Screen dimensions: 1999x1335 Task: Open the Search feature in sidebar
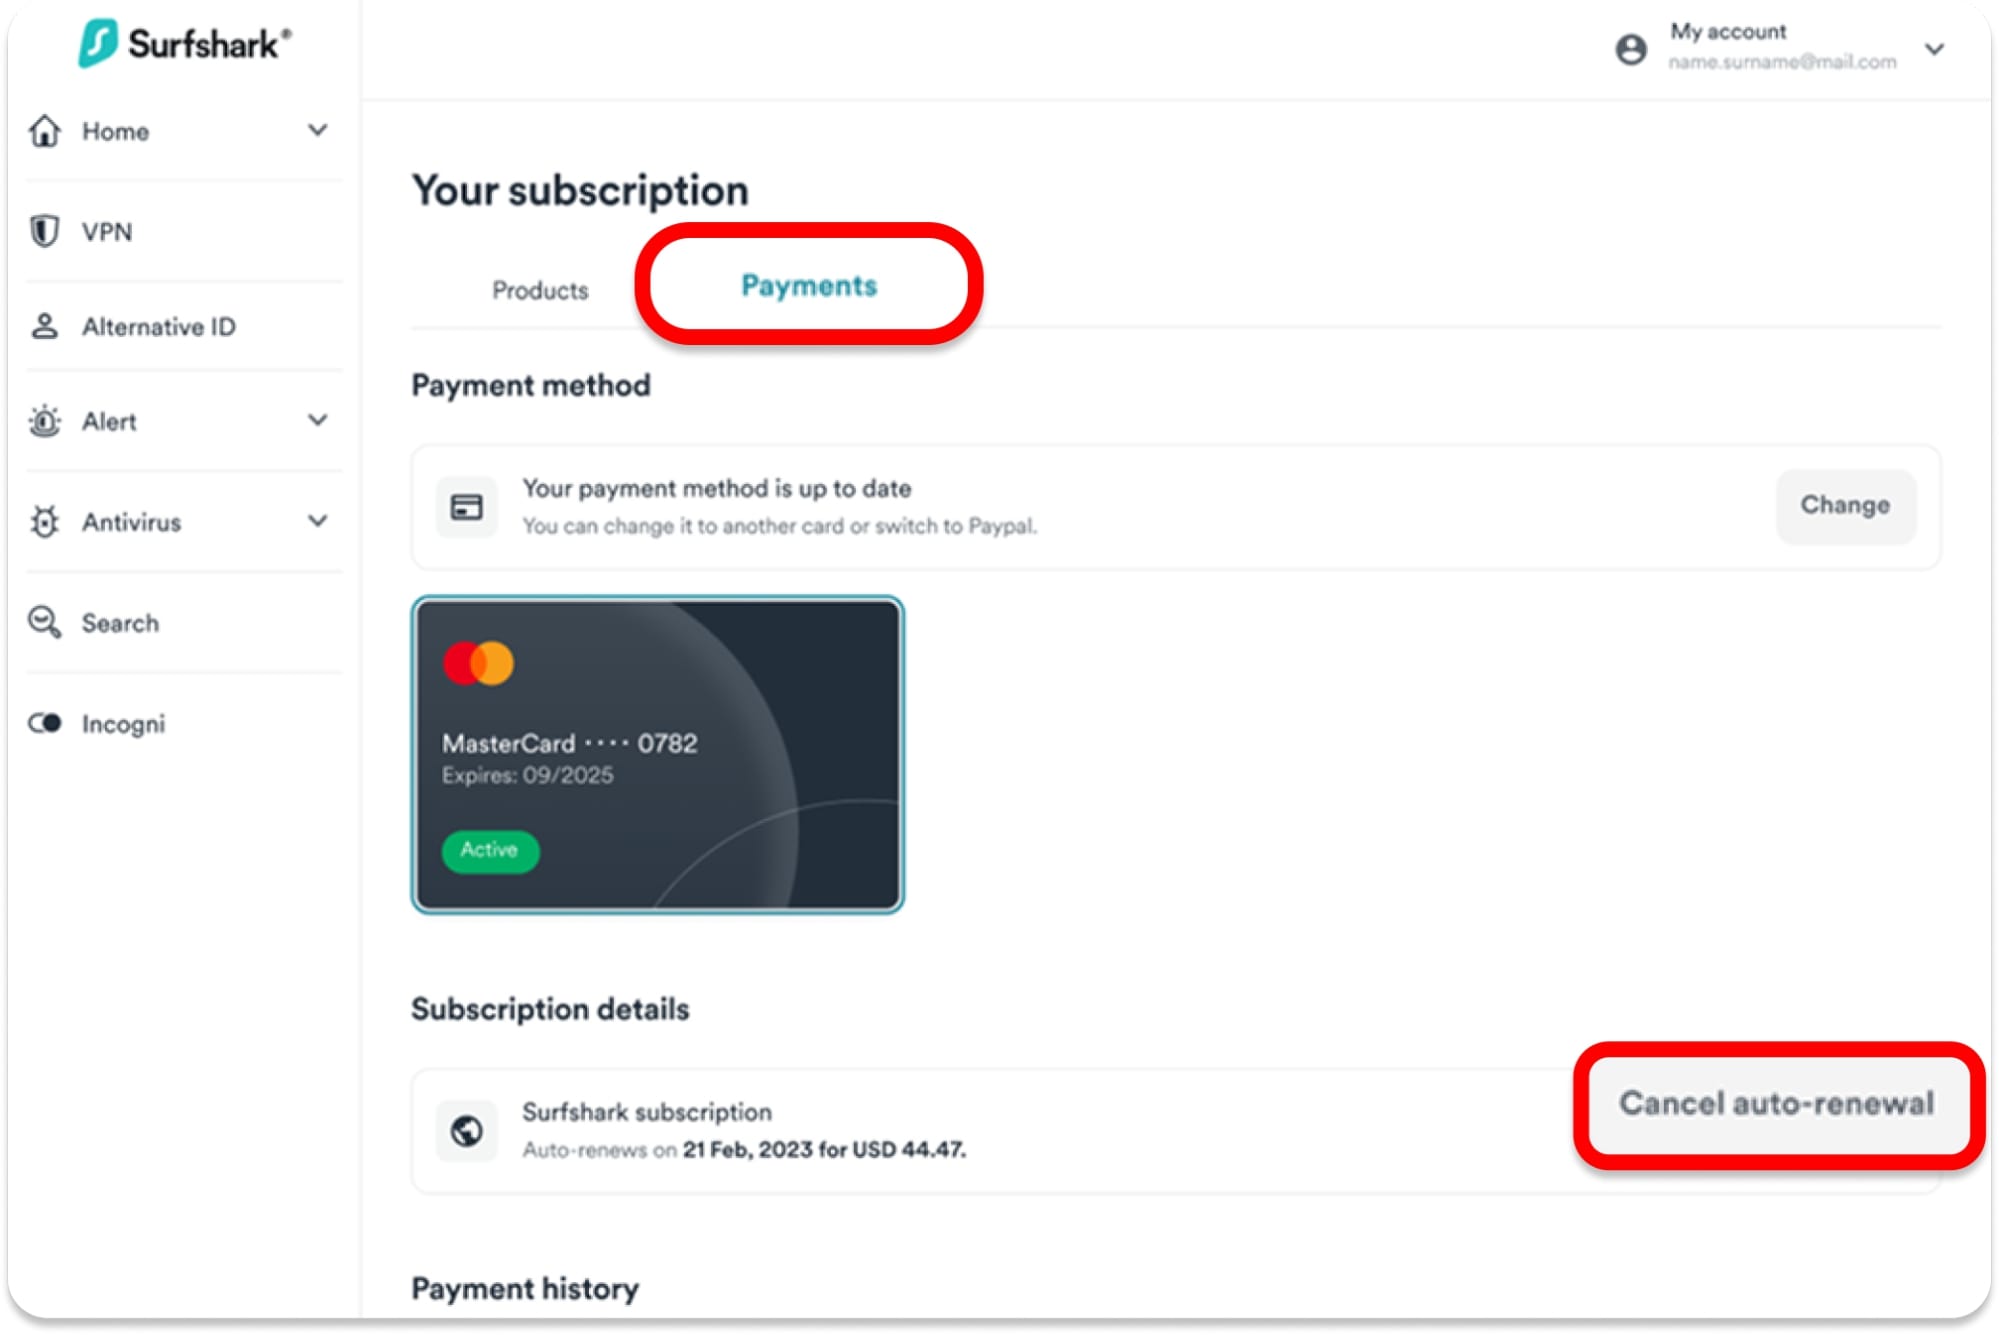(44, 622)
